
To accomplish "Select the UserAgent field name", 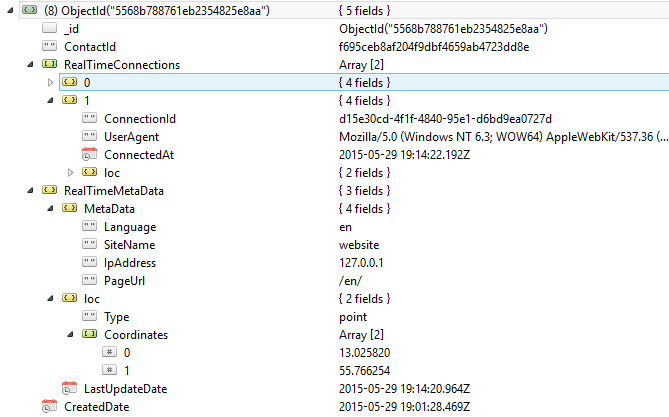I will 131,137.
